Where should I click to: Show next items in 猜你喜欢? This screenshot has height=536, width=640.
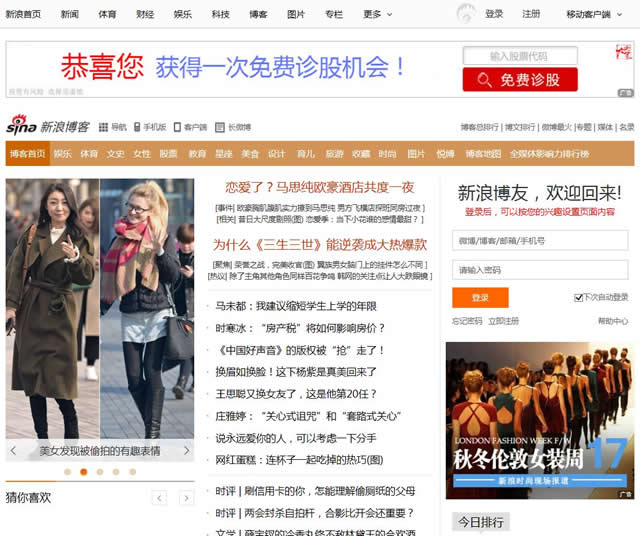click(186, 498)
